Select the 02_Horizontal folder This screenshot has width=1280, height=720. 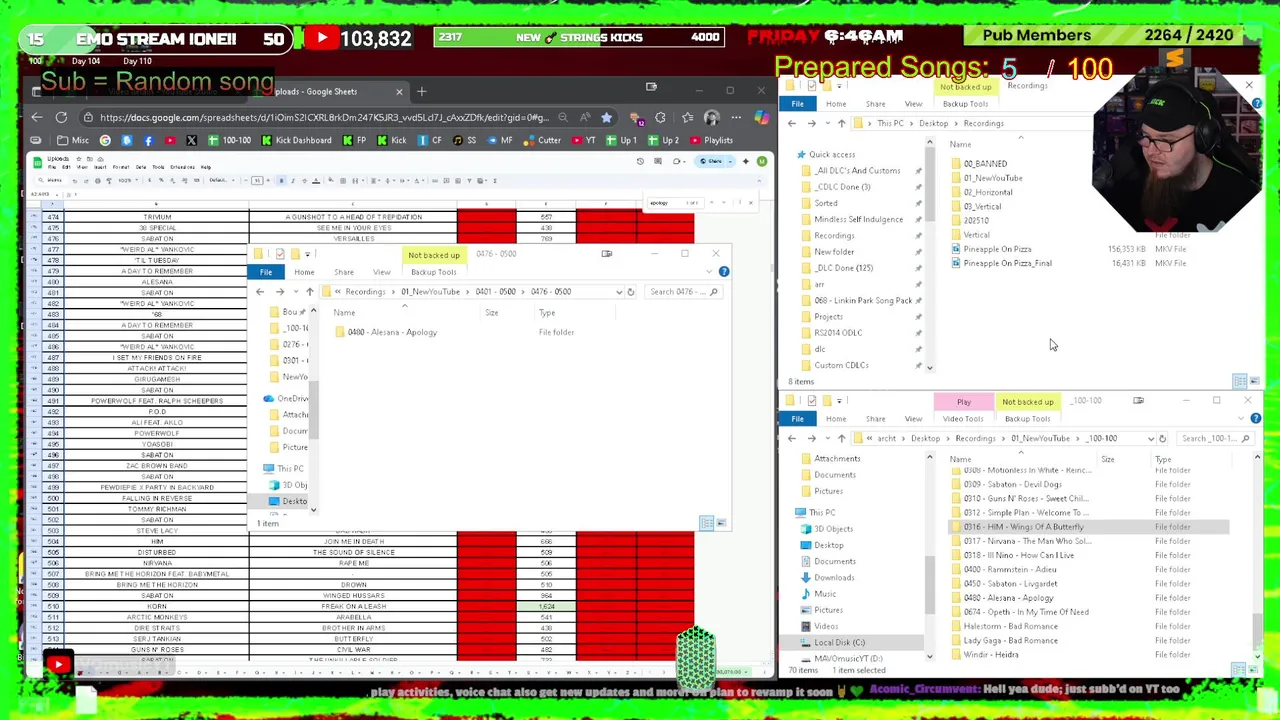[988, 192]
